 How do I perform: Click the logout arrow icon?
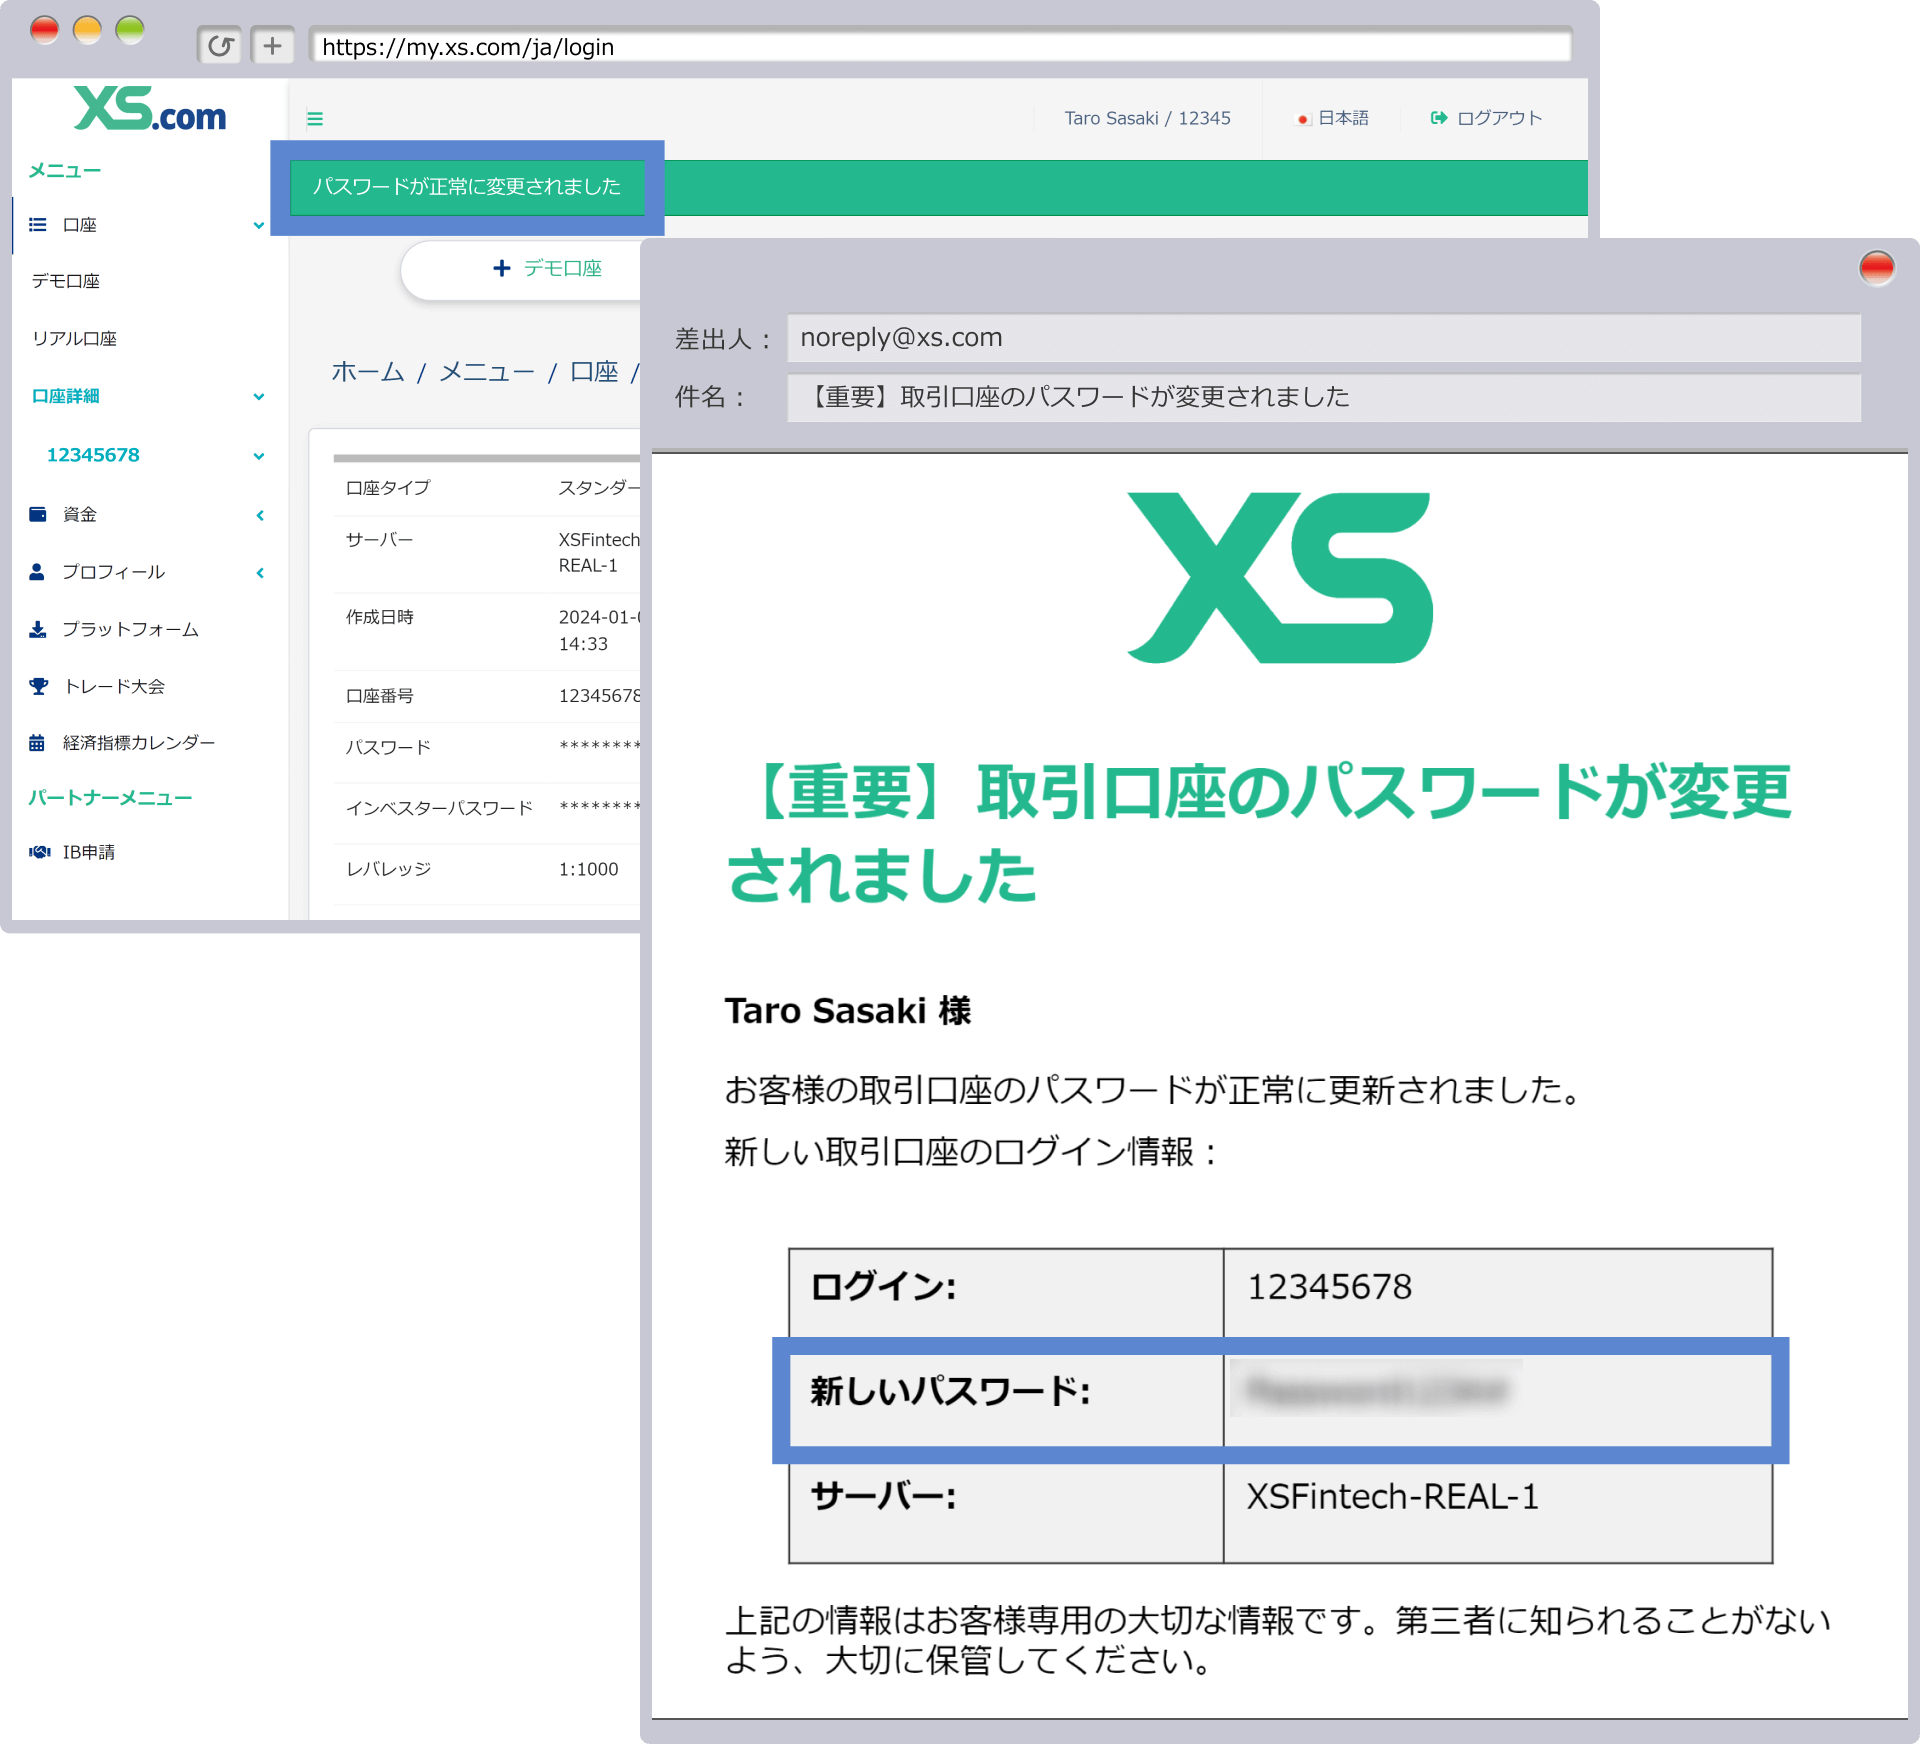1439,118
